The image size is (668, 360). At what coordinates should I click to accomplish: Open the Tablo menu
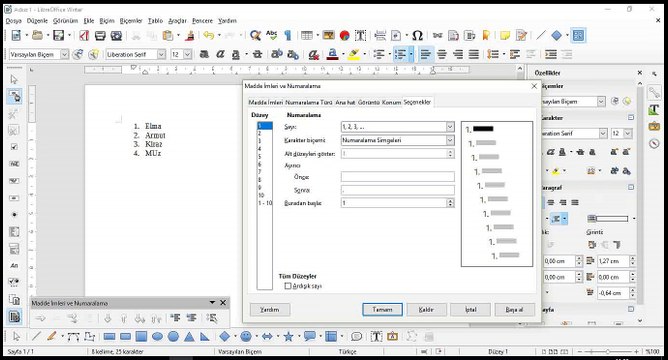click(x=155, y=20)
